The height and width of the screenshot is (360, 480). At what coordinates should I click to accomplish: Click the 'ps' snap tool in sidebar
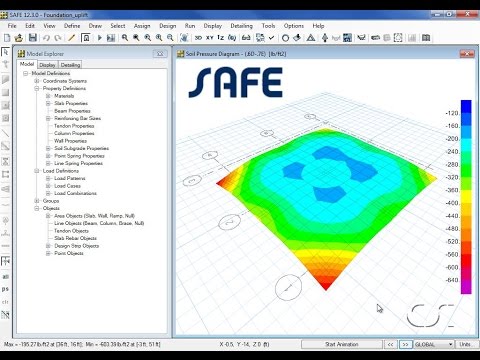(5, 289)
